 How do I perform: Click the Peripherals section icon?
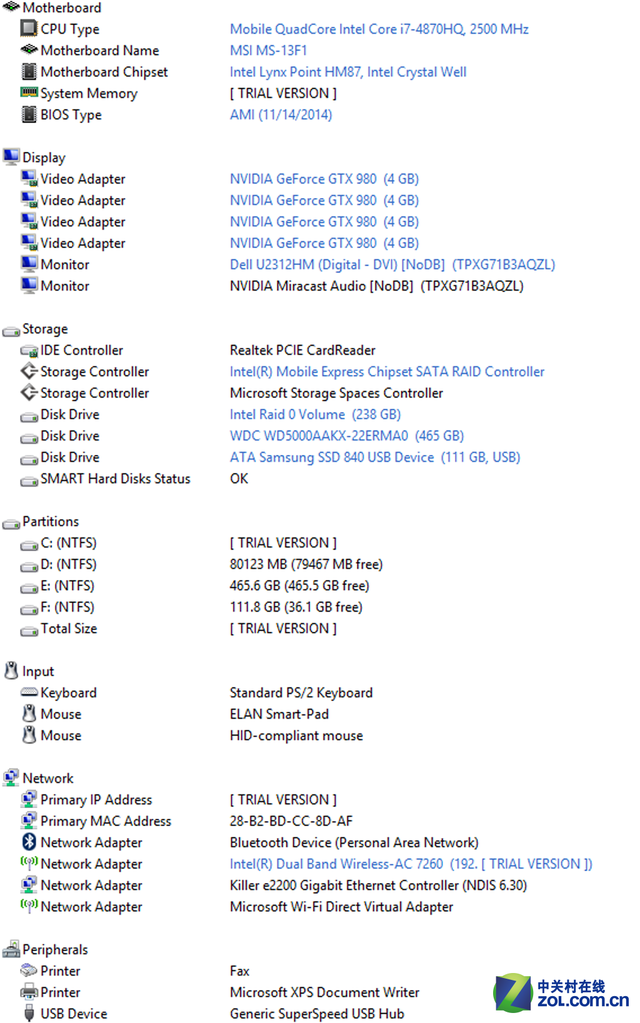click(11, 949)
